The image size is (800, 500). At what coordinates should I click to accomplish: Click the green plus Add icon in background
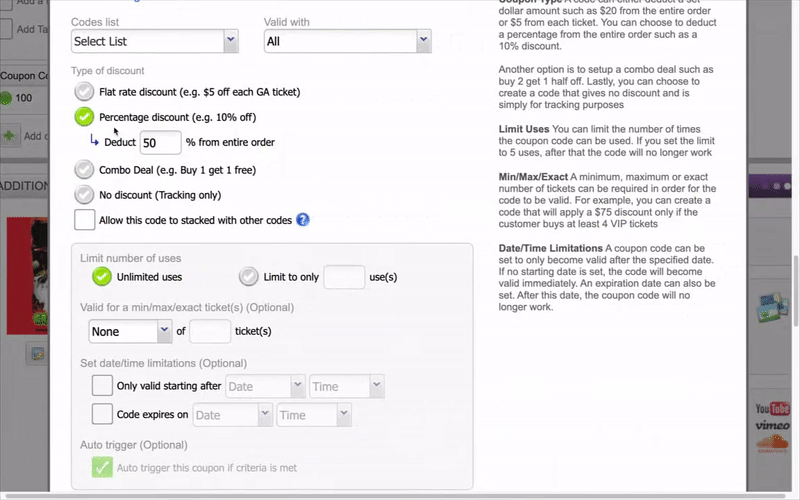coord(9,136)
